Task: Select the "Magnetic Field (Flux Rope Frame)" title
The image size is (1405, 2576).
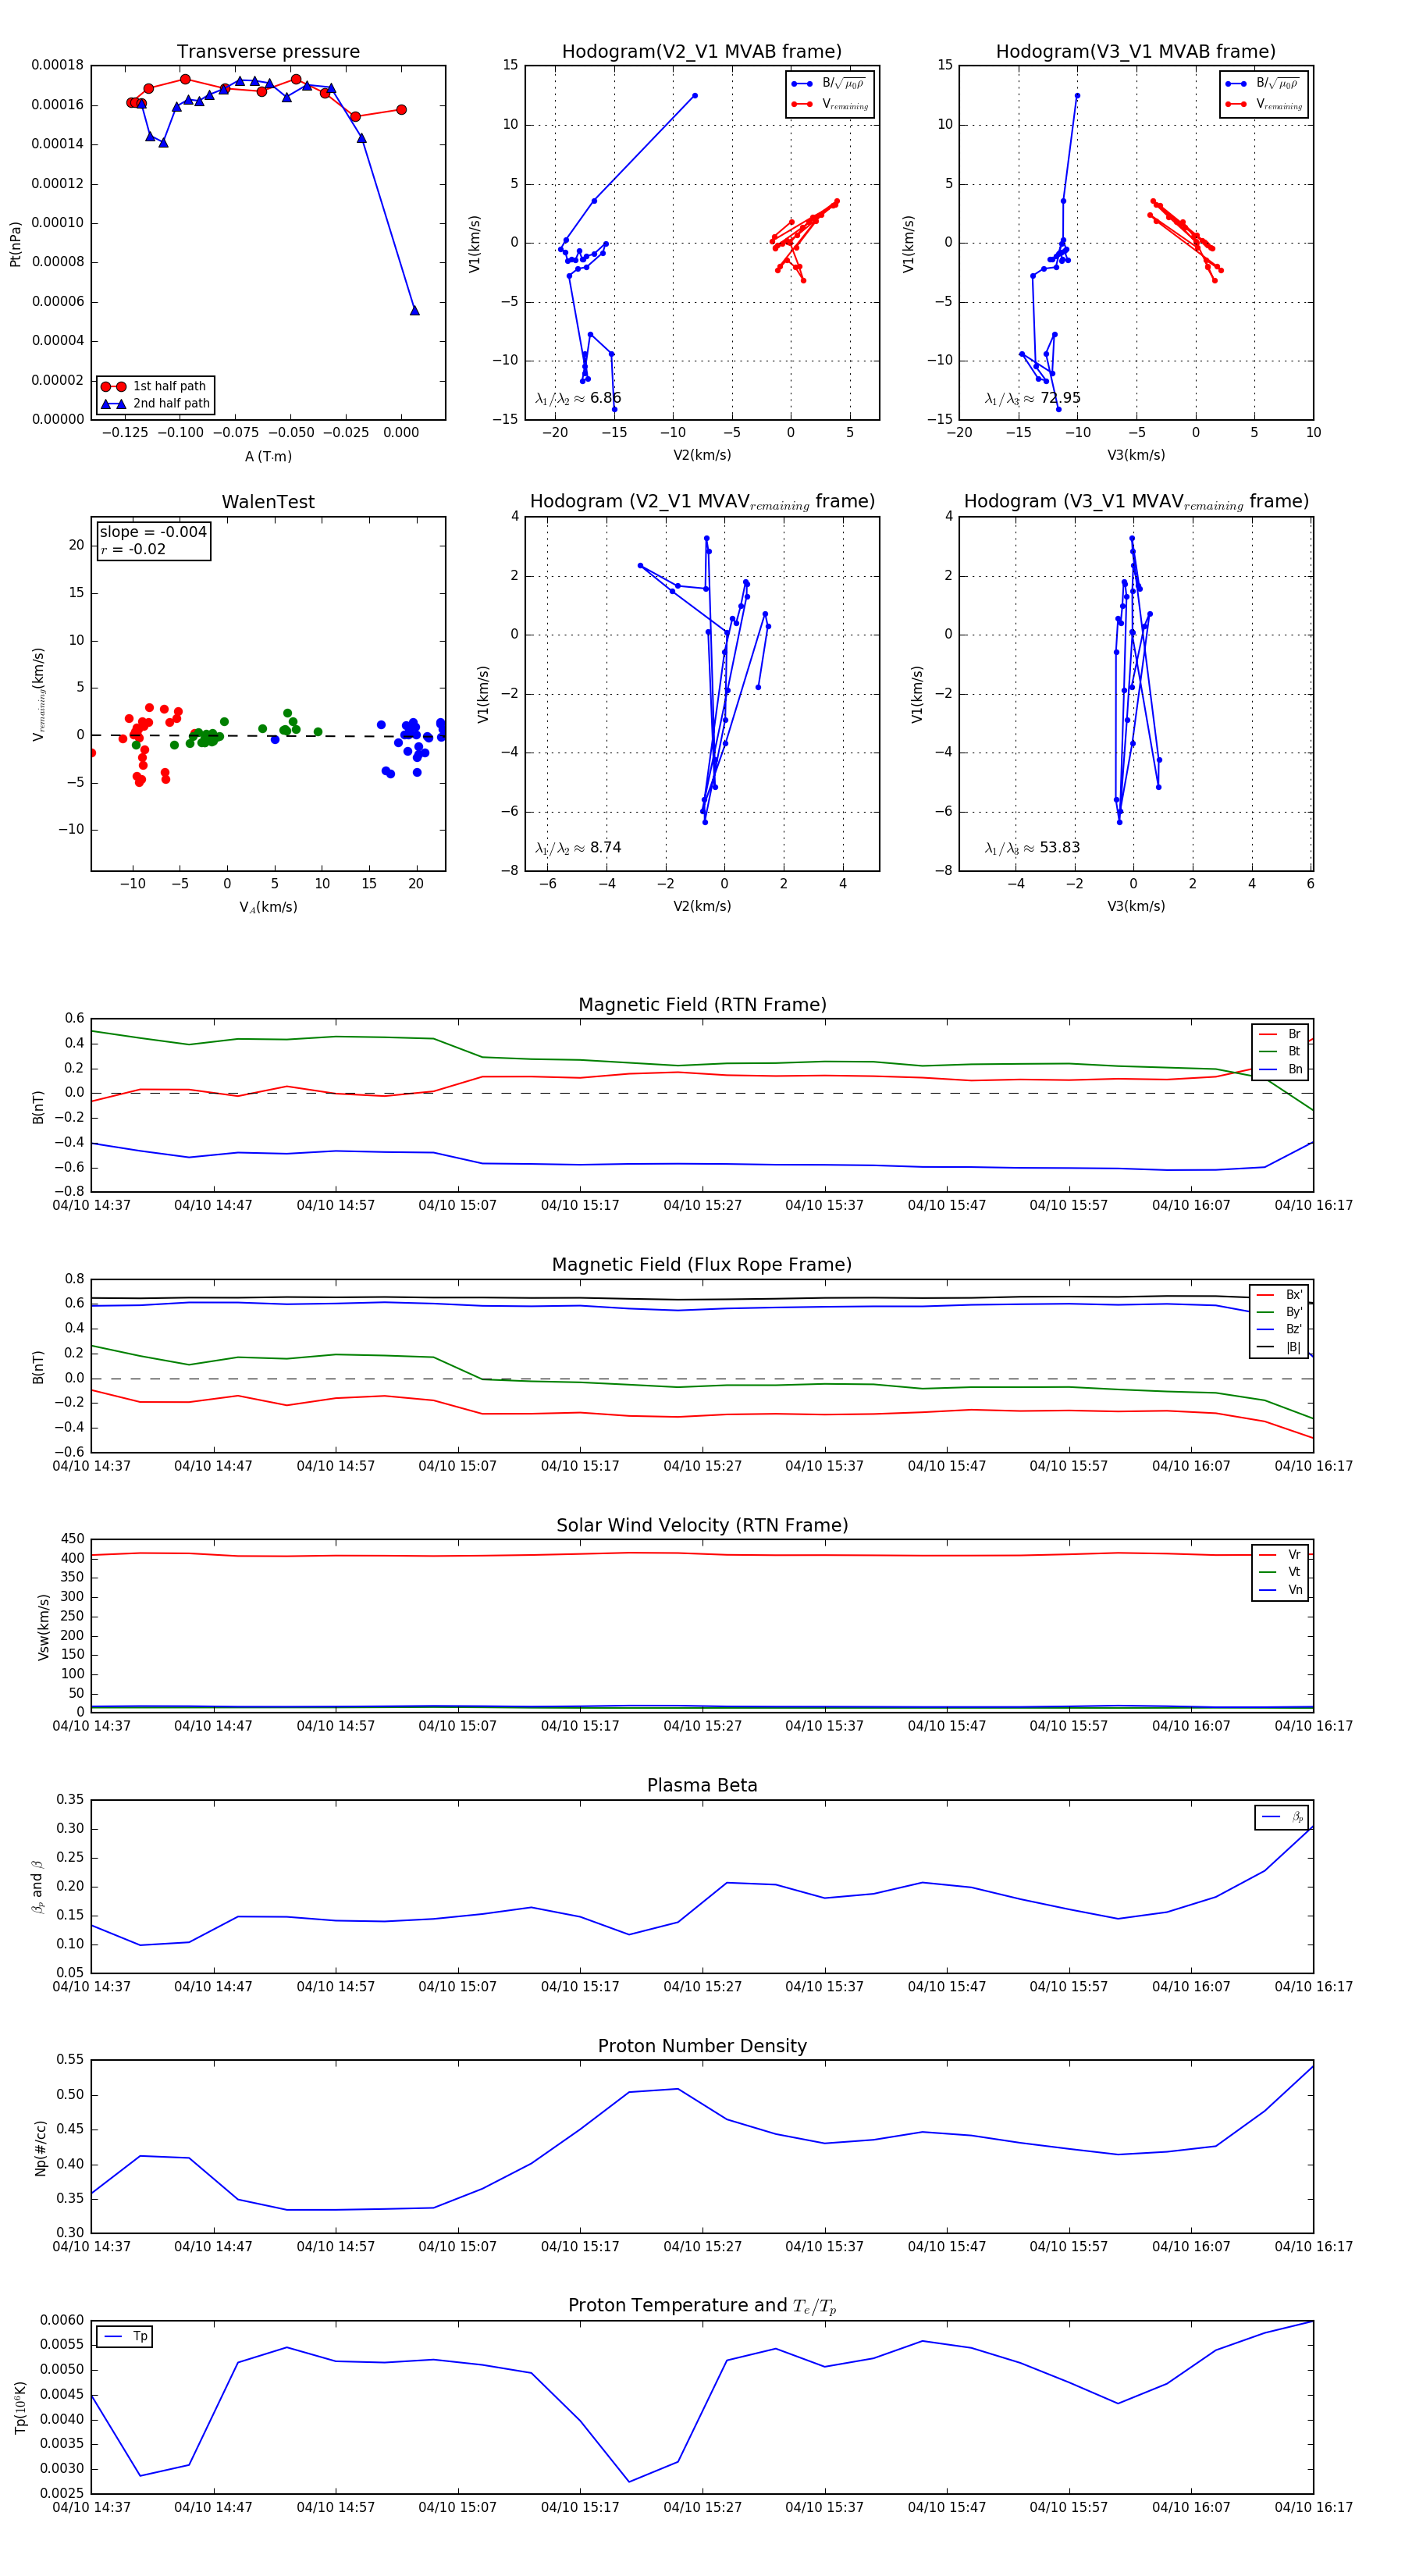Action: [702, 1265]
